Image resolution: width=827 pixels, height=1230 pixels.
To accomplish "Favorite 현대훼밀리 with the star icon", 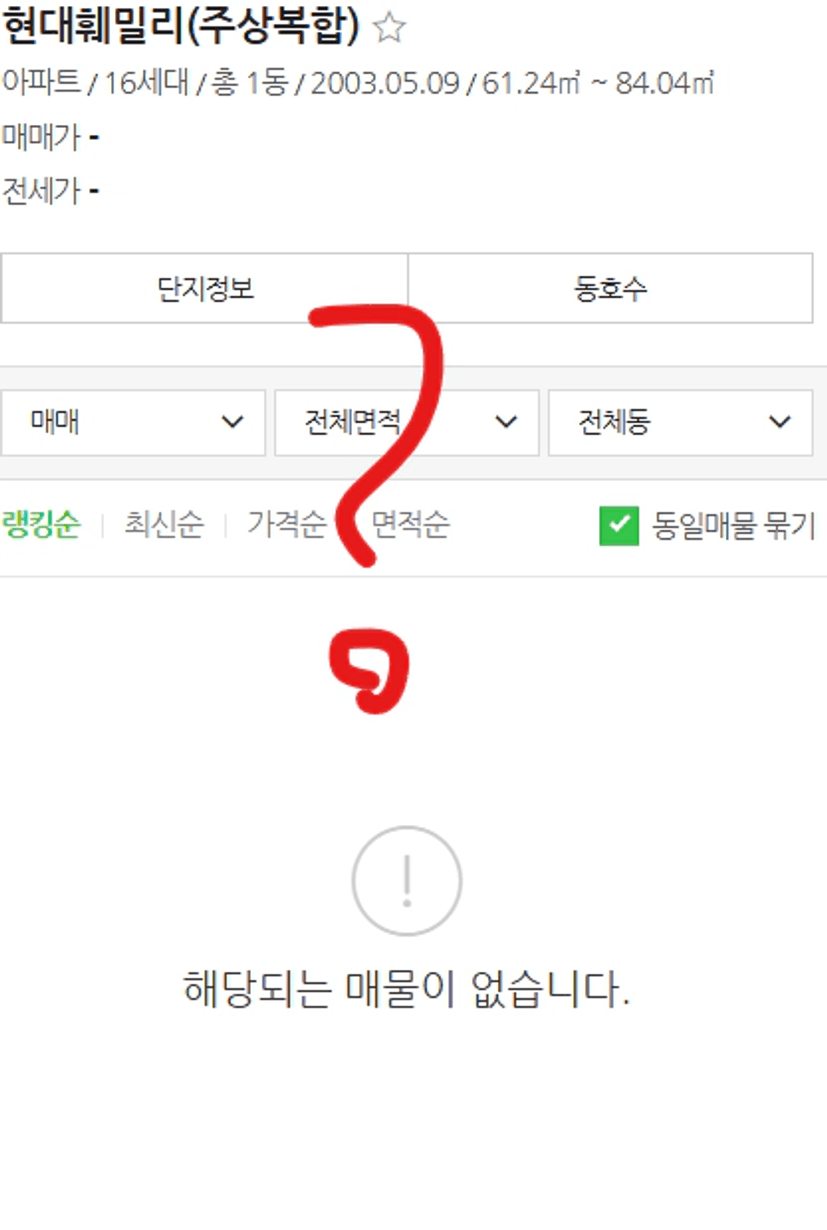I will (389, 28).
